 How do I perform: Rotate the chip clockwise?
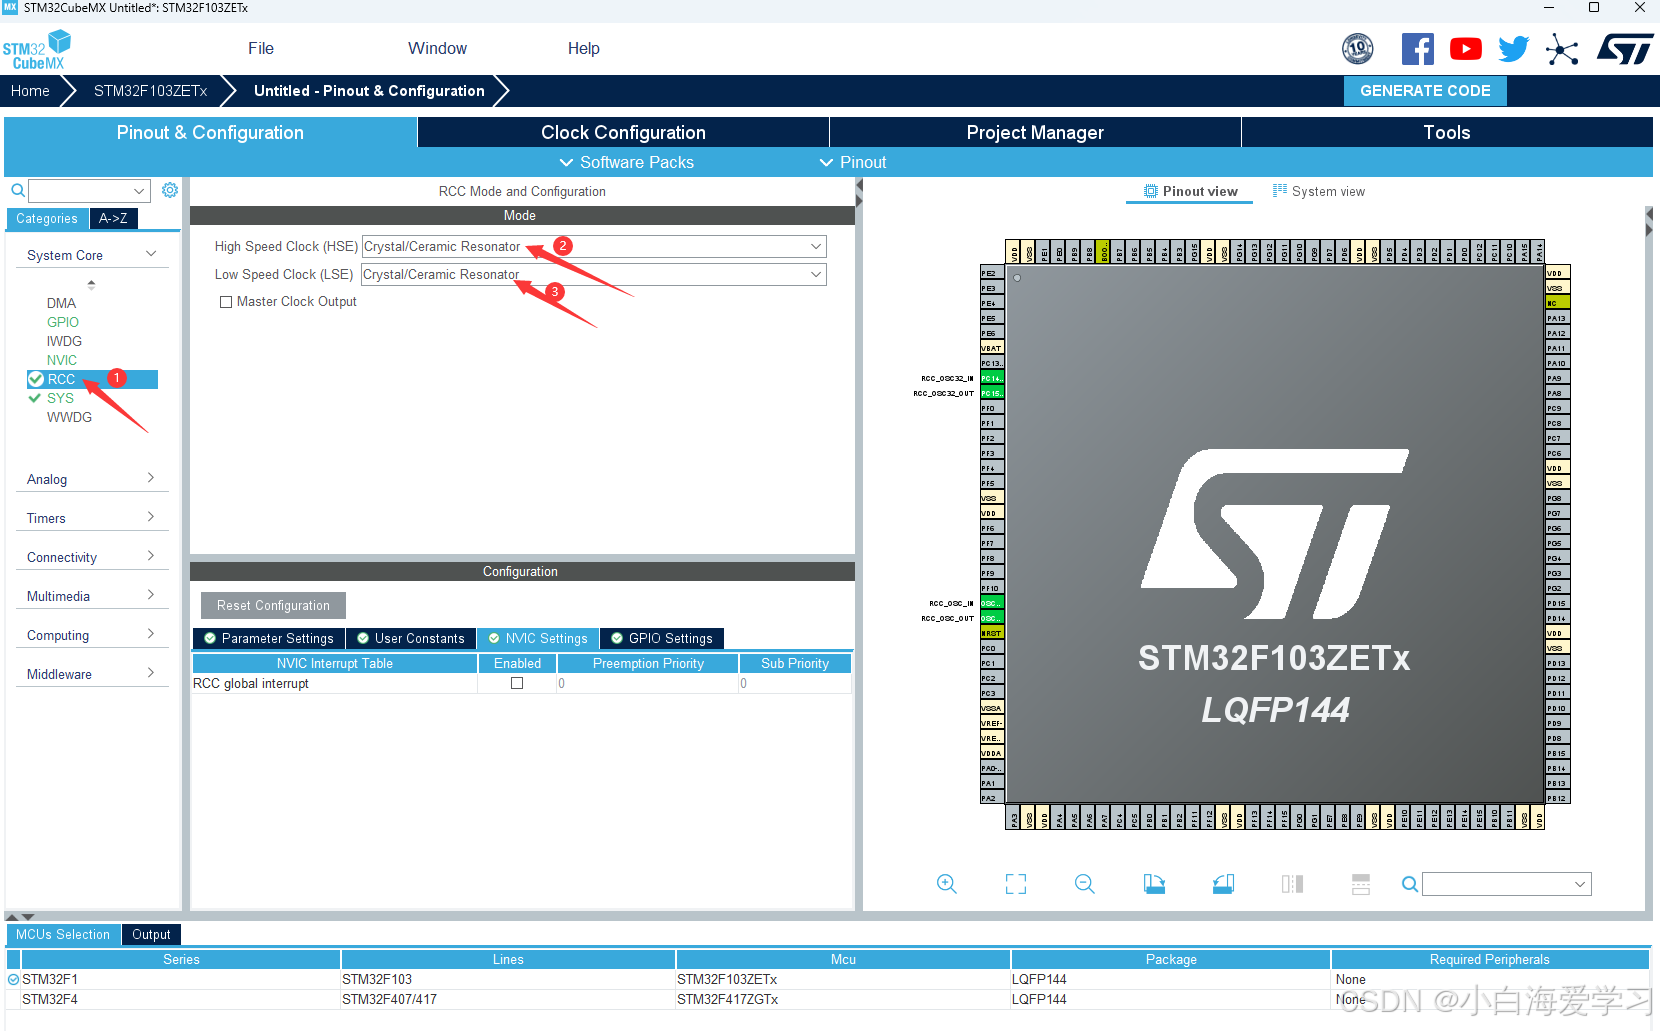(x=1154, y=884)
